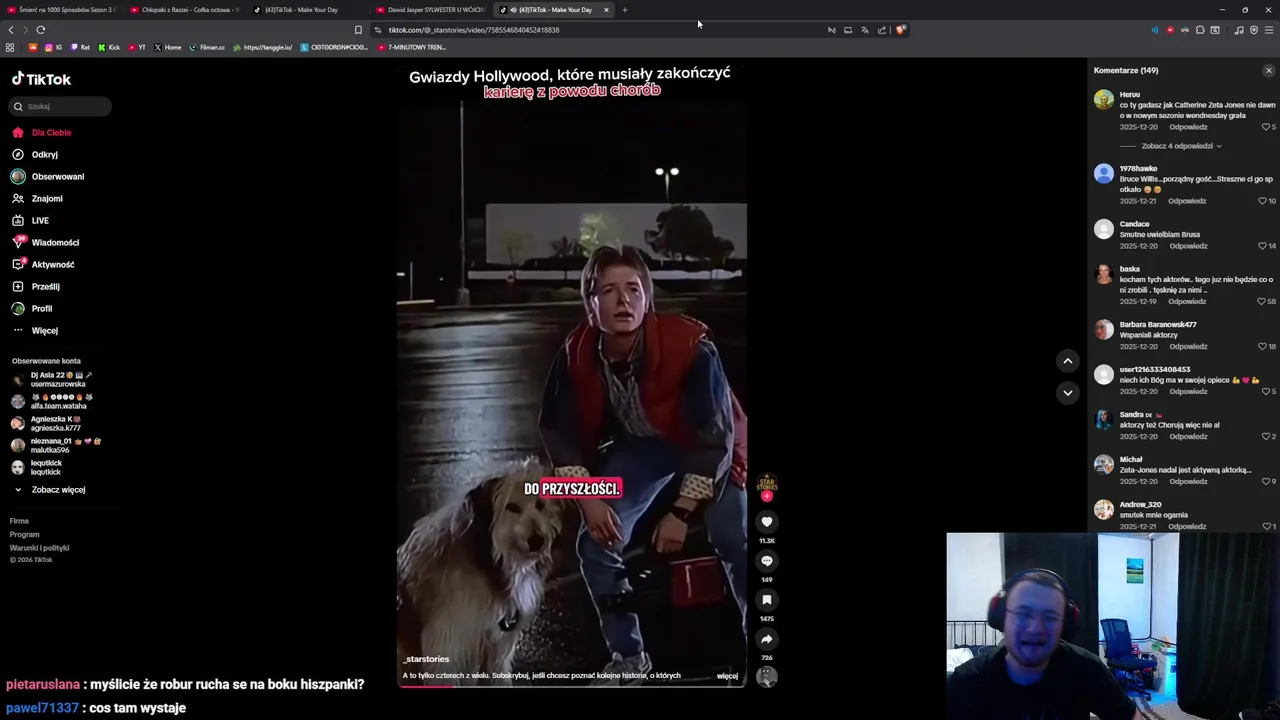Bookmark this page in address bar
The height and width of the screenshot is (720, 1280).
[x=358, y=30]
